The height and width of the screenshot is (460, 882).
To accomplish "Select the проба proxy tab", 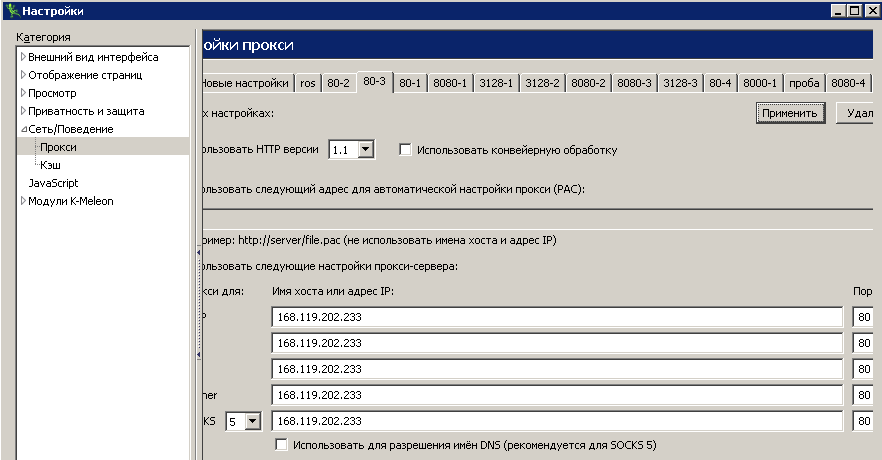I will pos(804,83).
